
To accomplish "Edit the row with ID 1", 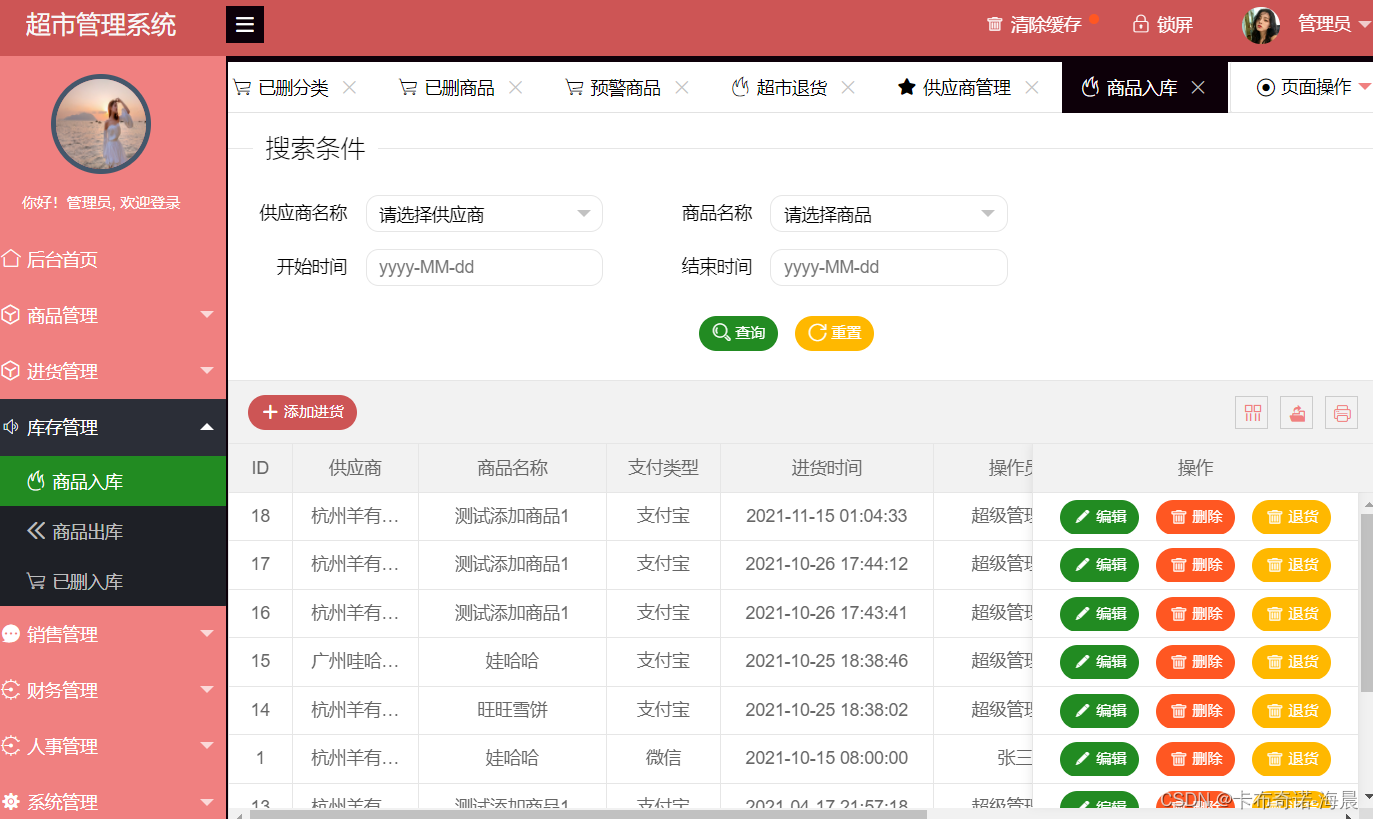I will pyautogui.click(x=1099, y=759).
